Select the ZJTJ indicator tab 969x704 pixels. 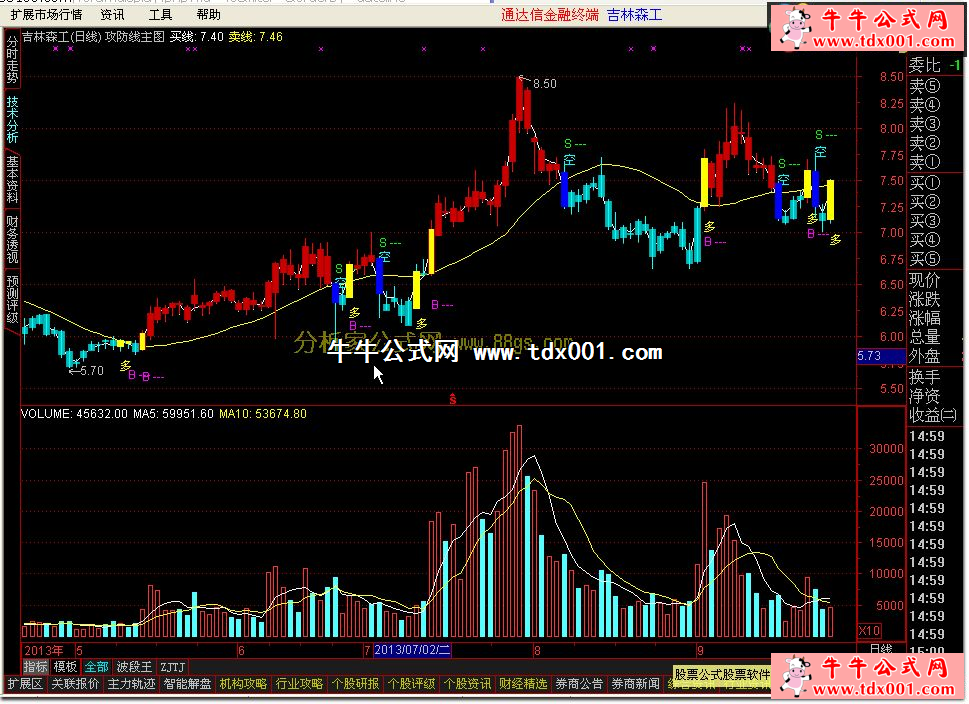click(173, 667)
